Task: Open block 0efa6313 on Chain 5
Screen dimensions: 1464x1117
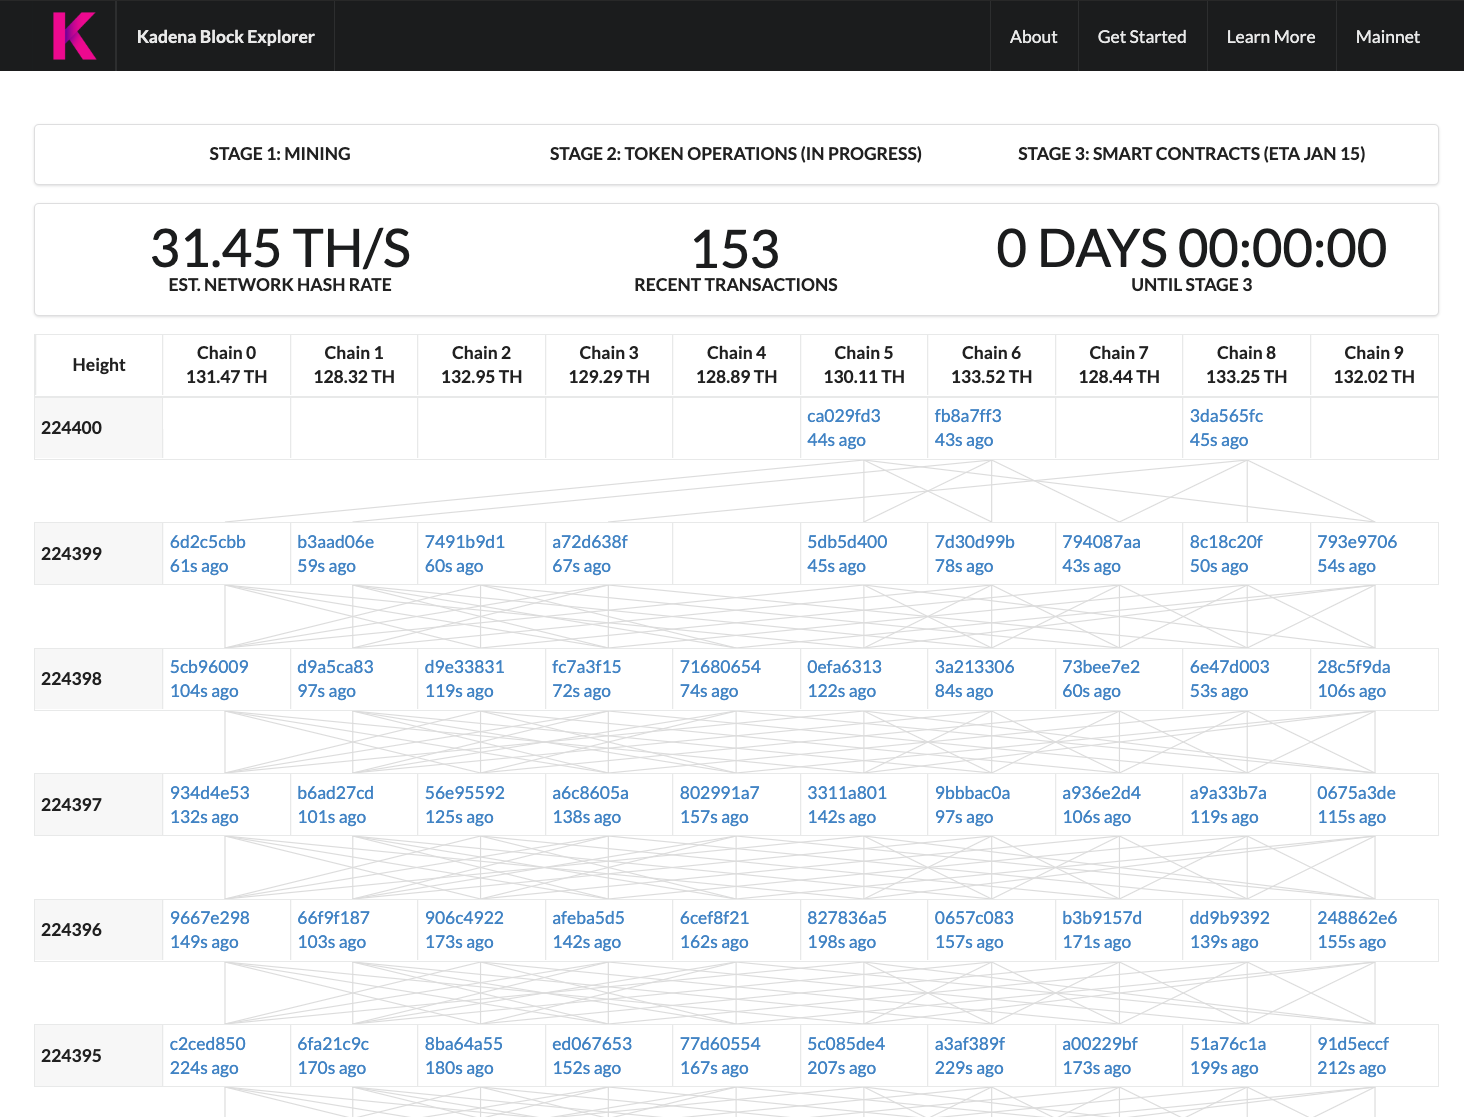Action: 845,667
